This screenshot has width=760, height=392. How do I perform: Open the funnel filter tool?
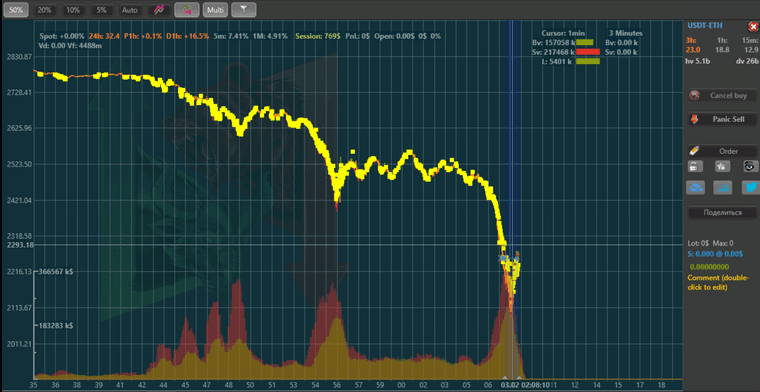tap(244, 10)
